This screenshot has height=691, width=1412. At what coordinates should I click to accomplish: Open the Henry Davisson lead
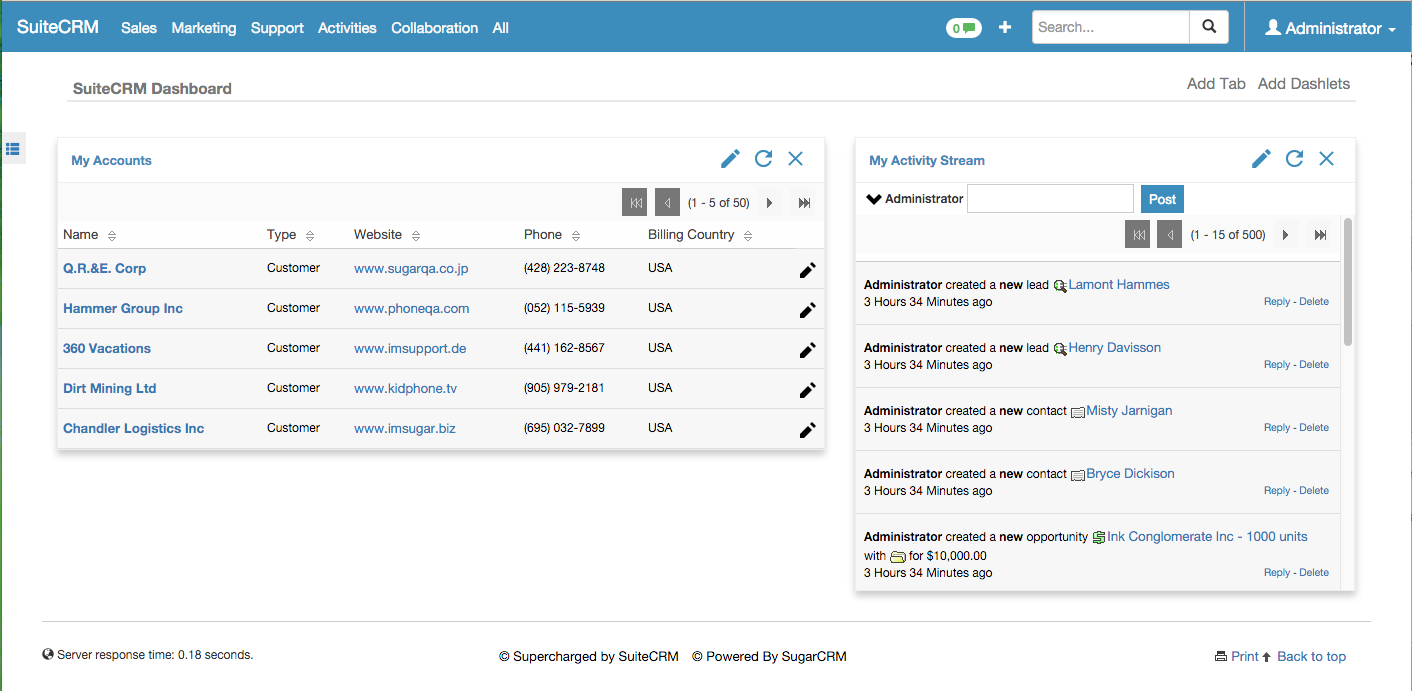(x=1115, y=347)
